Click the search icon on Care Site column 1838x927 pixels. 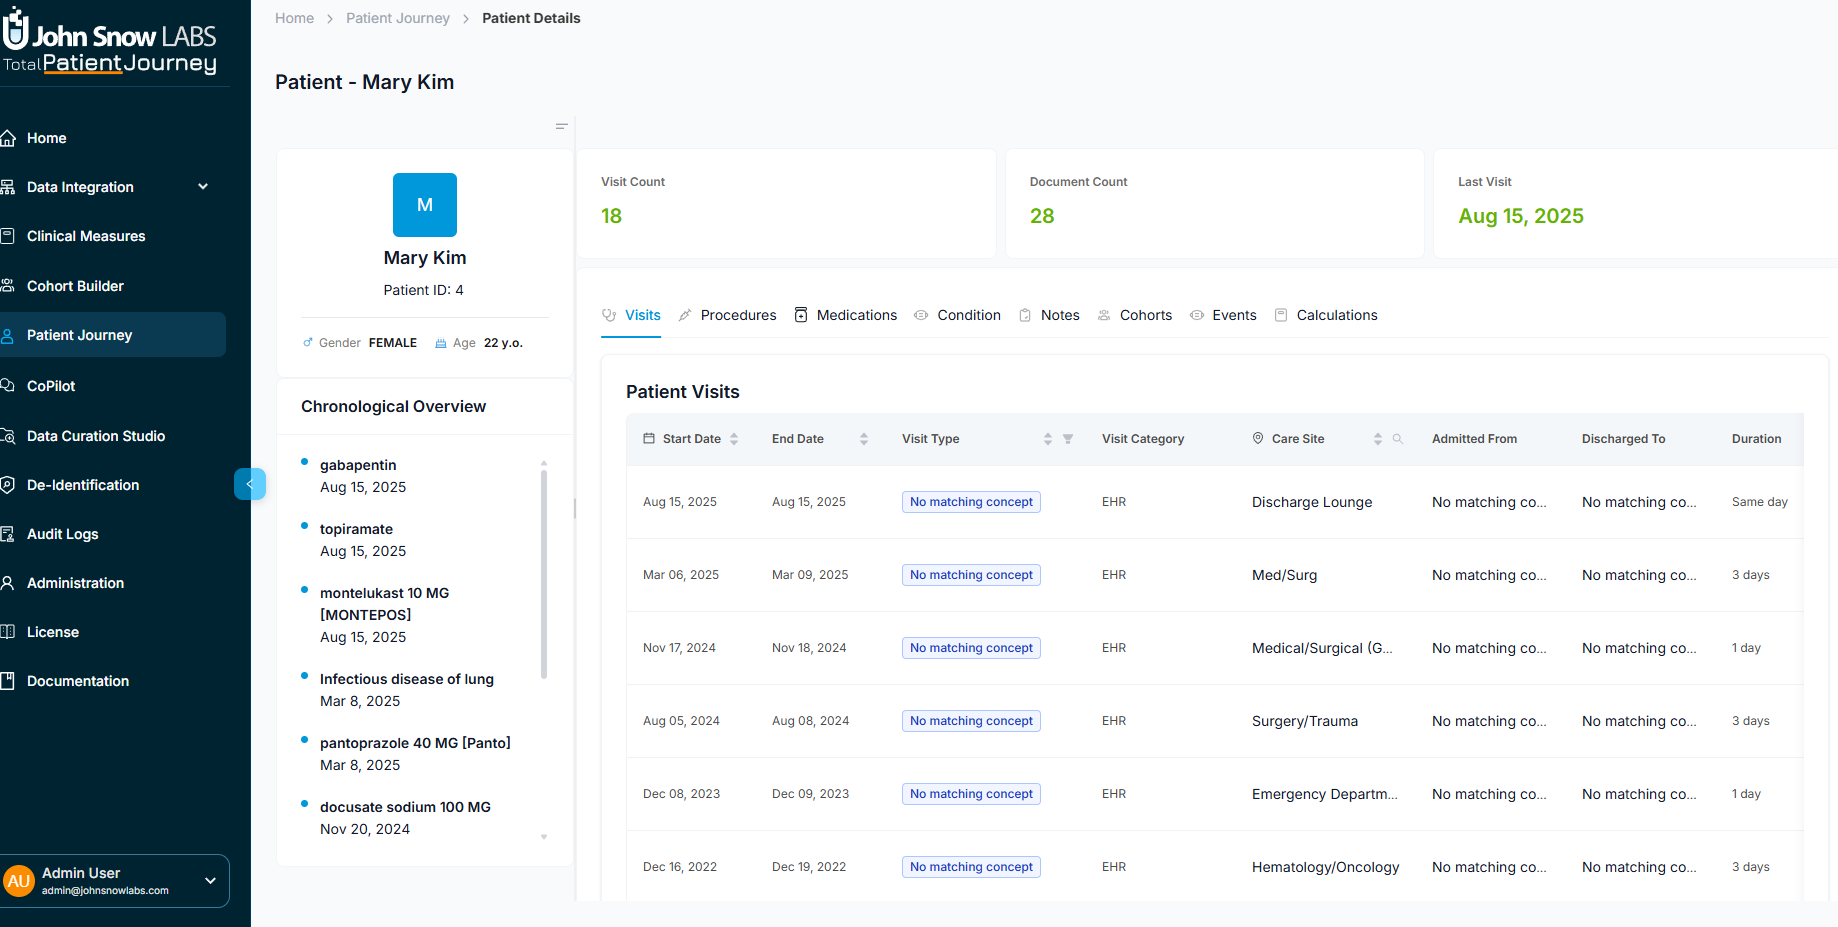click(1397, 439)
